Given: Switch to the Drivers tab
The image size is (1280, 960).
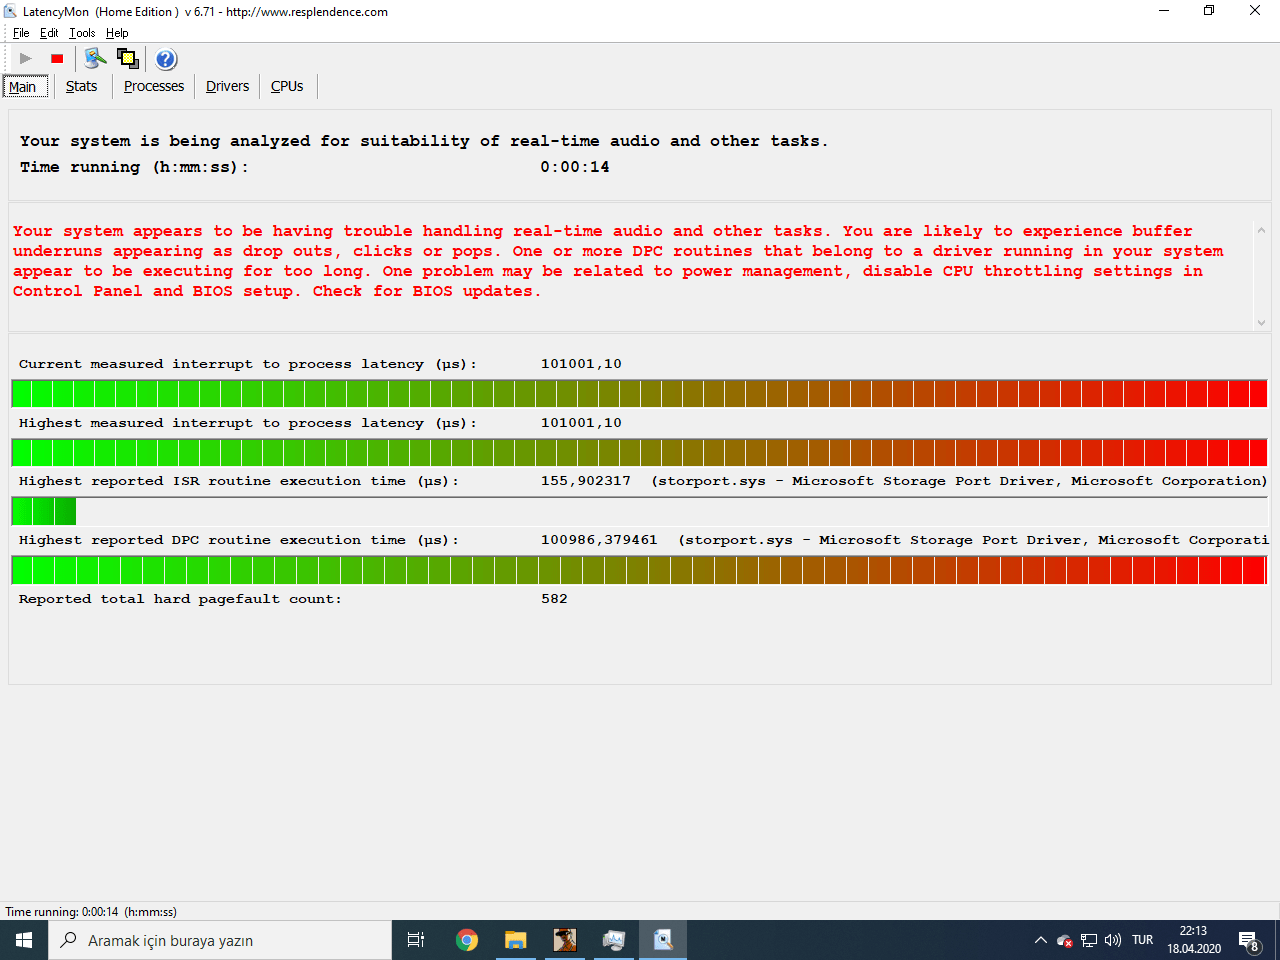Looking at the screenshot, I should click(227, 86).
